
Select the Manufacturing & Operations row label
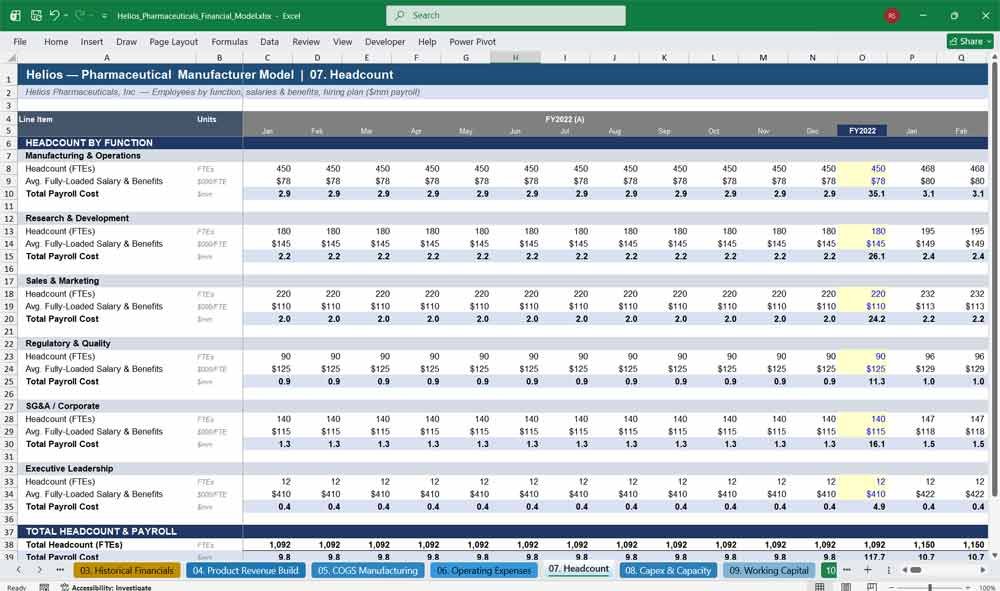83,156
